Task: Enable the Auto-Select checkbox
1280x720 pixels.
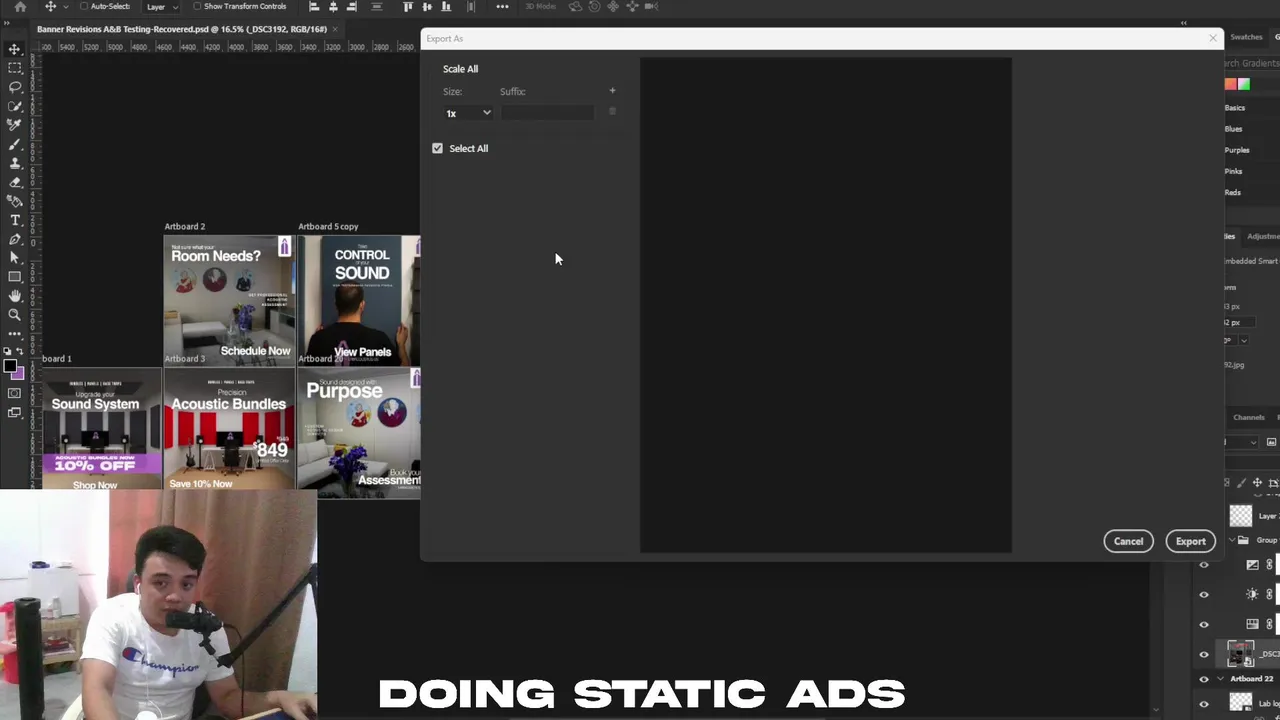Action: 84,6
